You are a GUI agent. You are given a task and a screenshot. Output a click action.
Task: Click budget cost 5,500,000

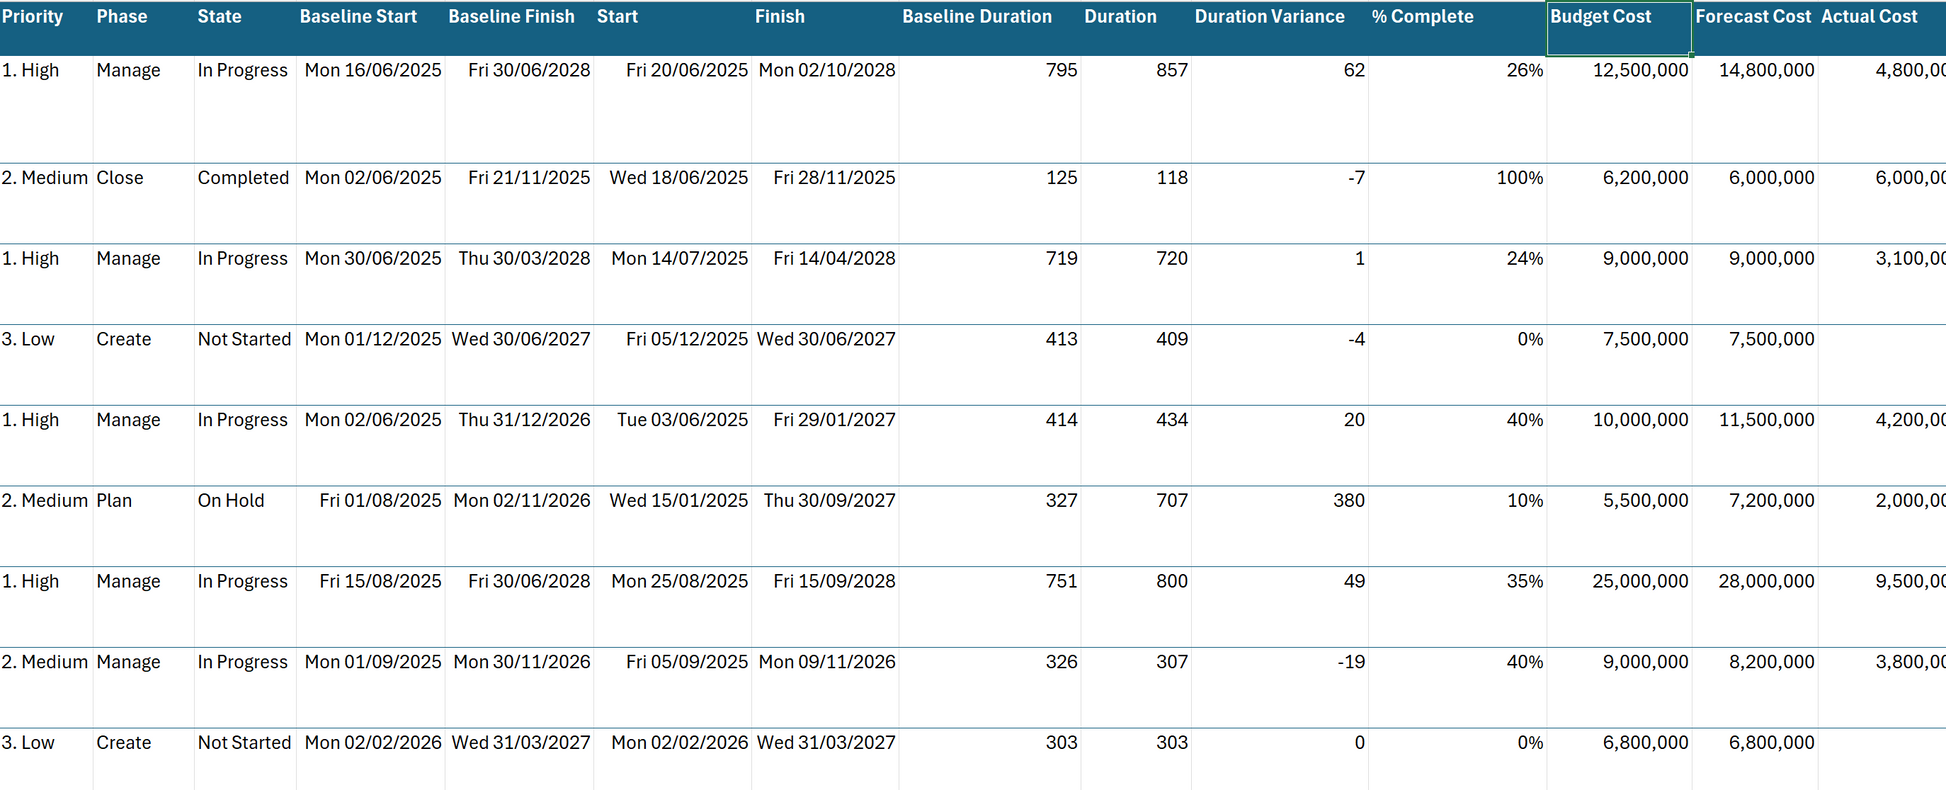pyautogui.click(x=1646, y=501)
